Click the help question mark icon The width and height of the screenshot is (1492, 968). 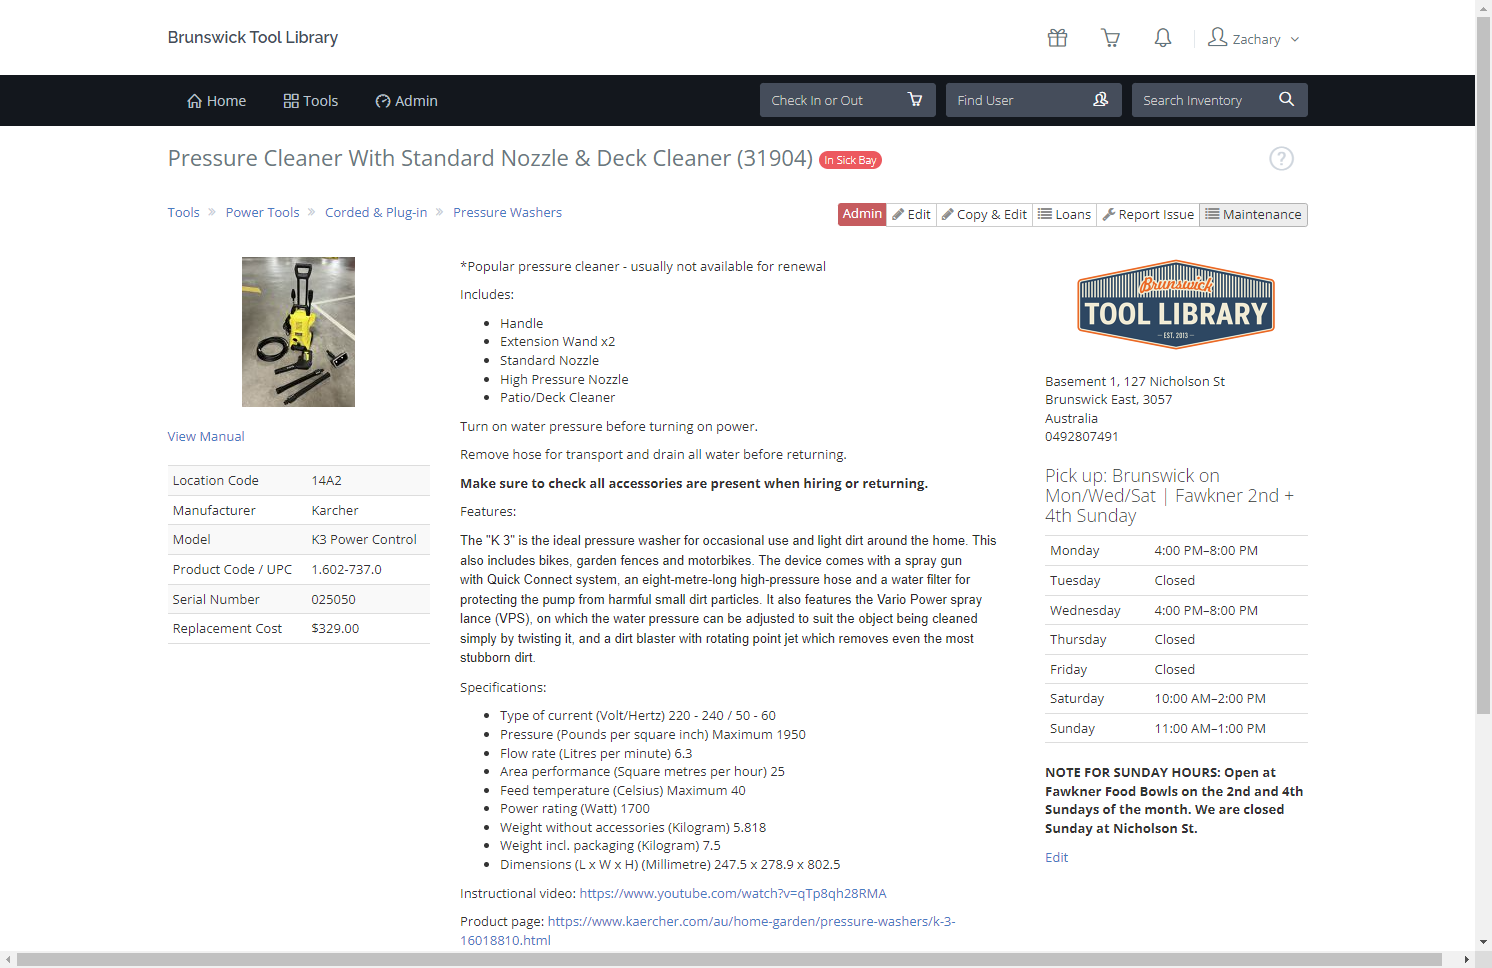[1281, 158]
